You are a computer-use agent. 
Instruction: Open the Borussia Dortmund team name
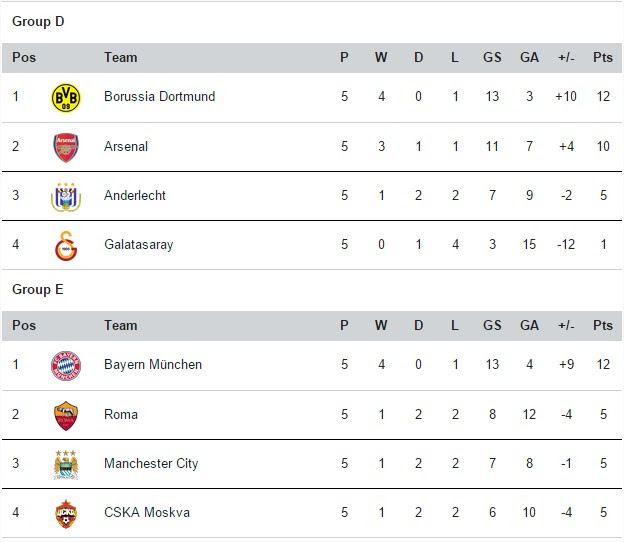160,97
